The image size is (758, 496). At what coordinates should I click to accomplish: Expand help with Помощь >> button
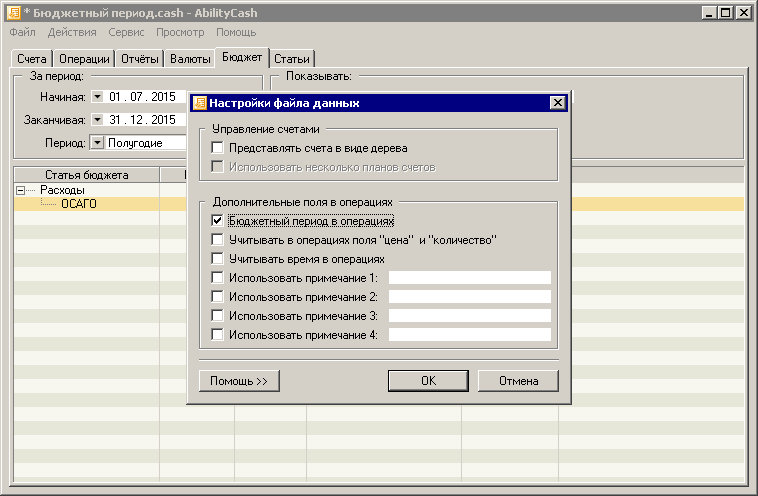(x=239, y=381)
